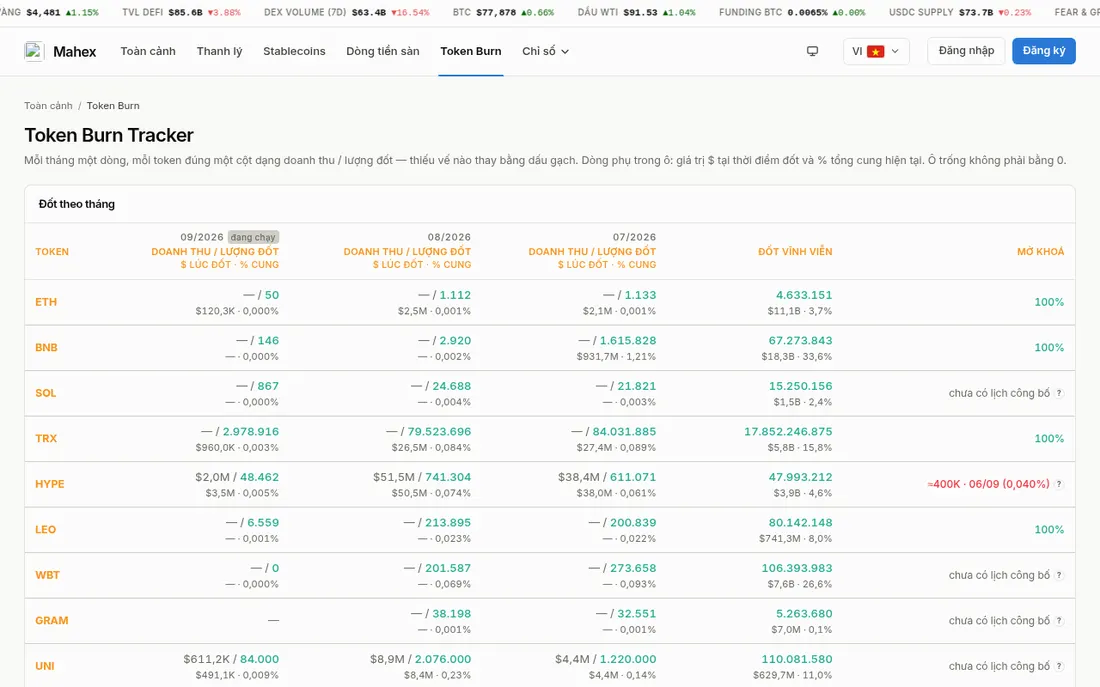Click ETH token link

46,302
